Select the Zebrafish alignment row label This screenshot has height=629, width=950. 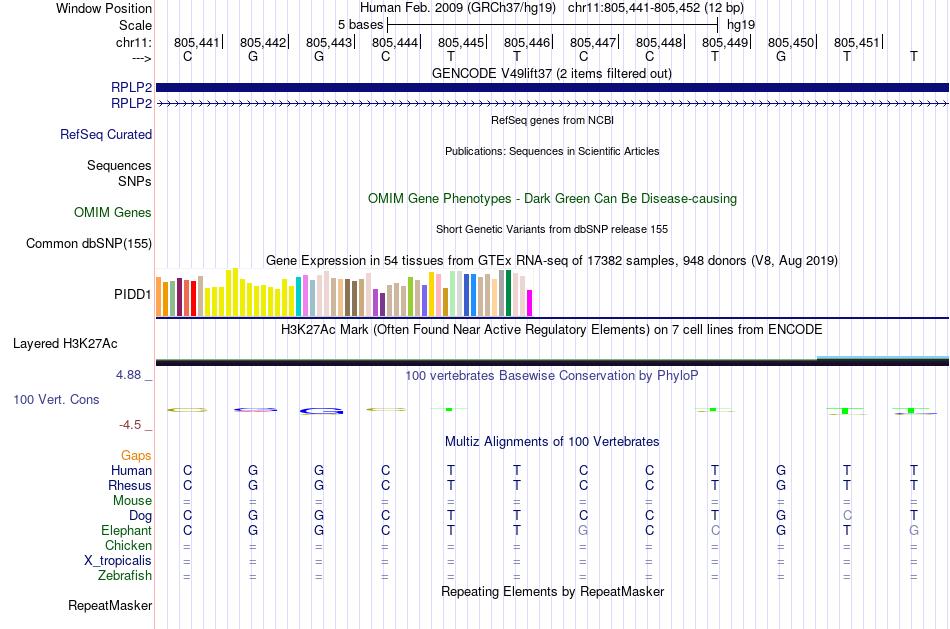[125, 575]
